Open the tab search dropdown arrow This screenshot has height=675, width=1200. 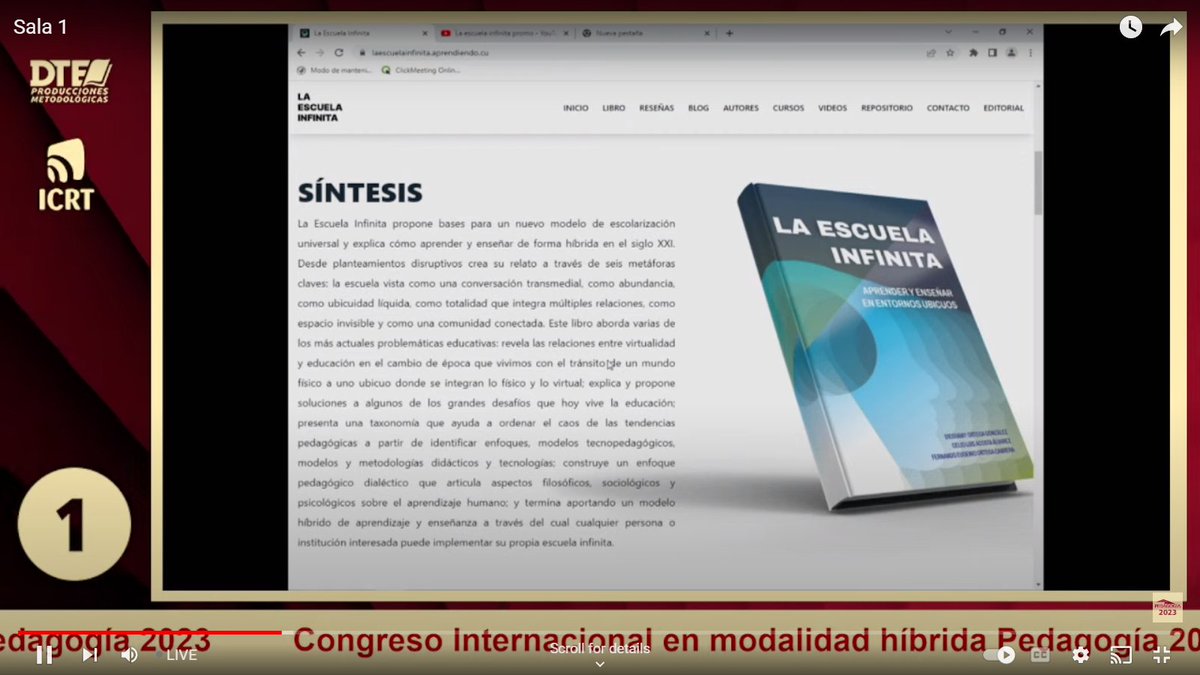coord(949,33)
